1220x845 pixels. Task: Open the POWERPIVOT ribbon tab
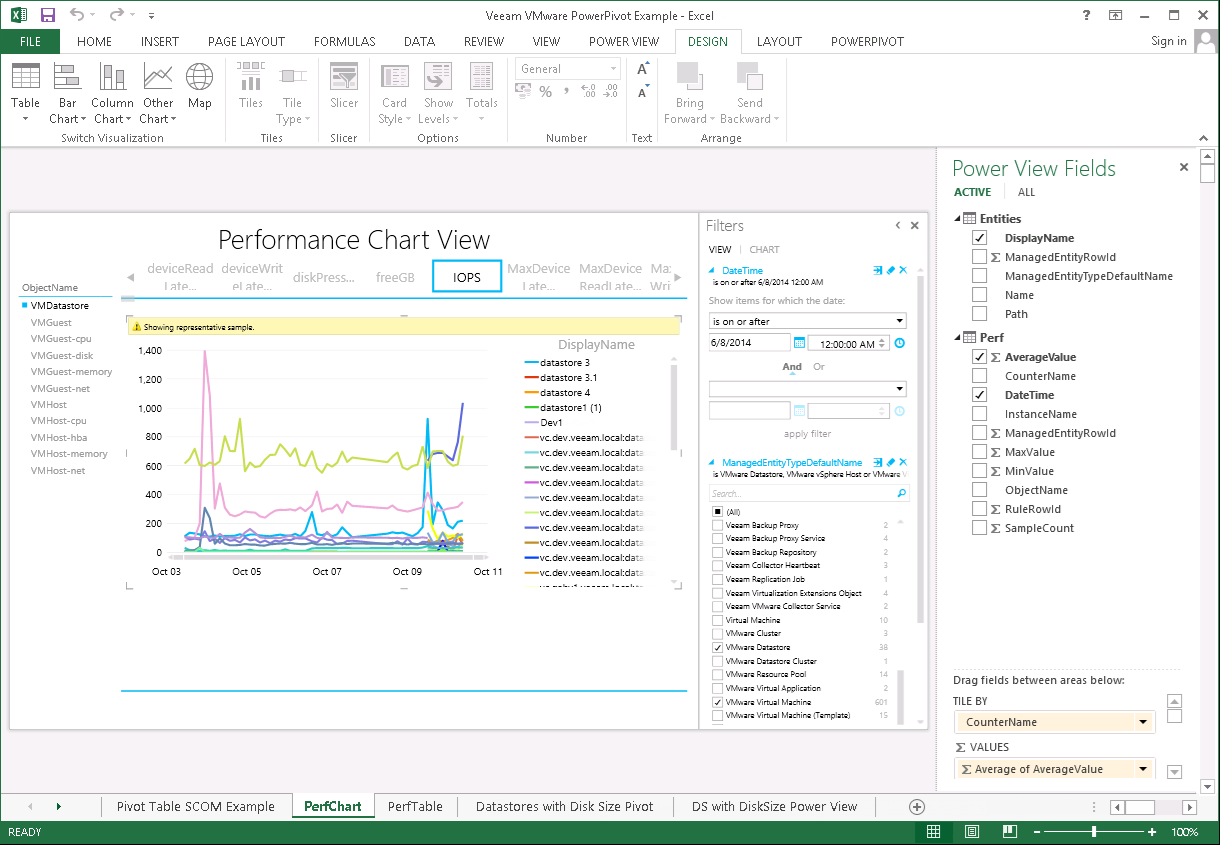(867, 41)
